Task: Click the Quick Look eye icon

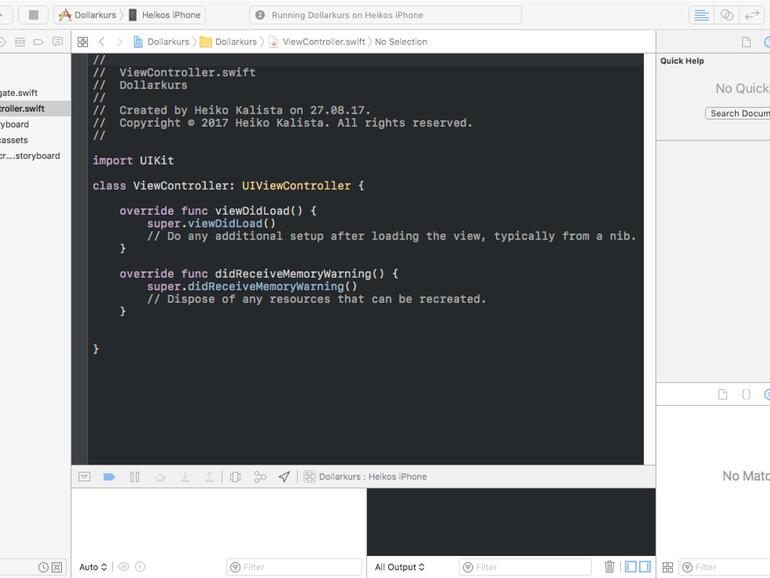Action: pos(124,567)
